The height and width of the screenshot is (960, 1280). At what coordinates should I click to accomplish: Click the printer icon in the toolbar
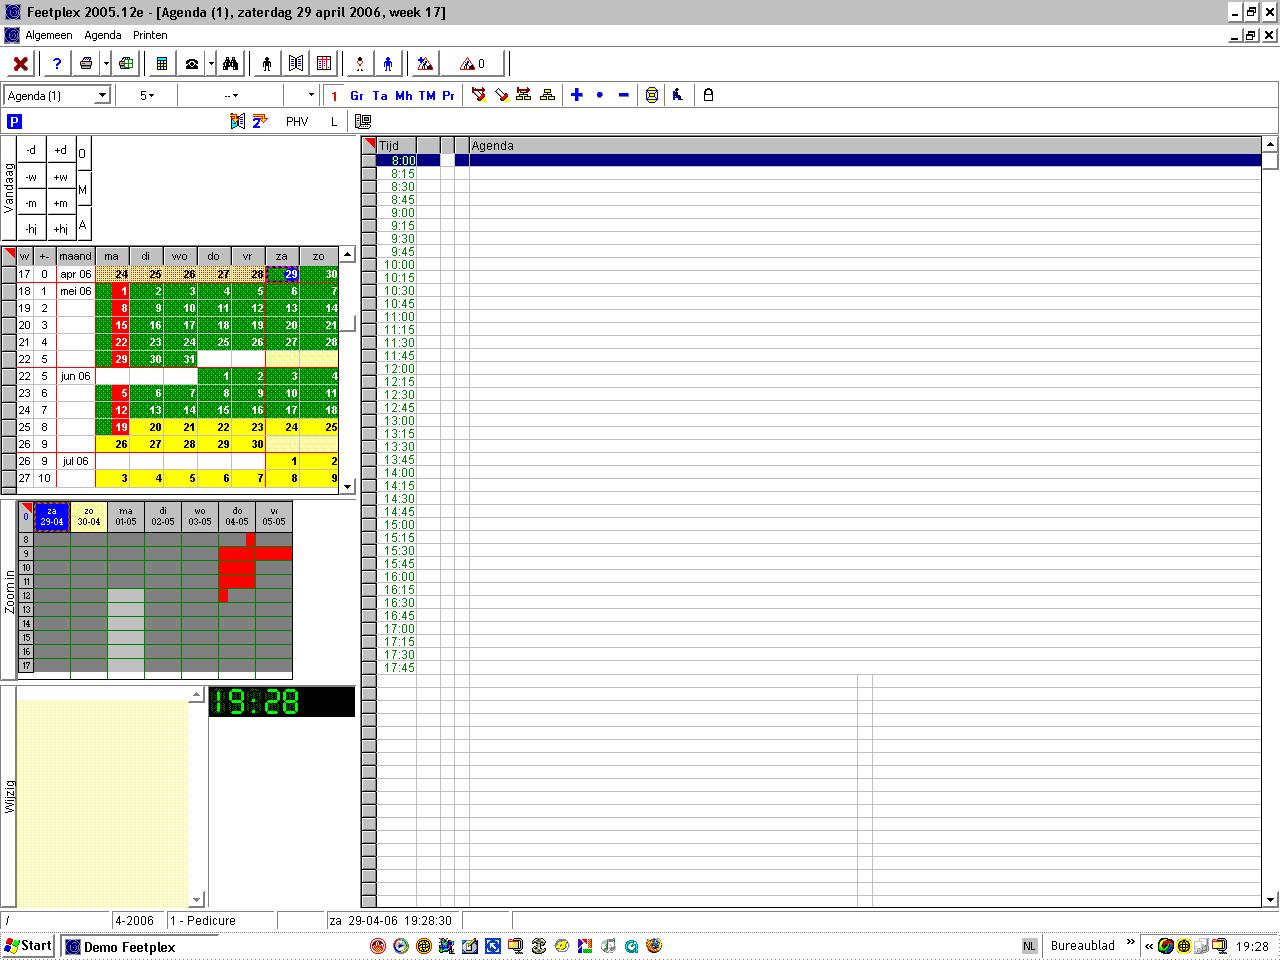tap(86, 64)
